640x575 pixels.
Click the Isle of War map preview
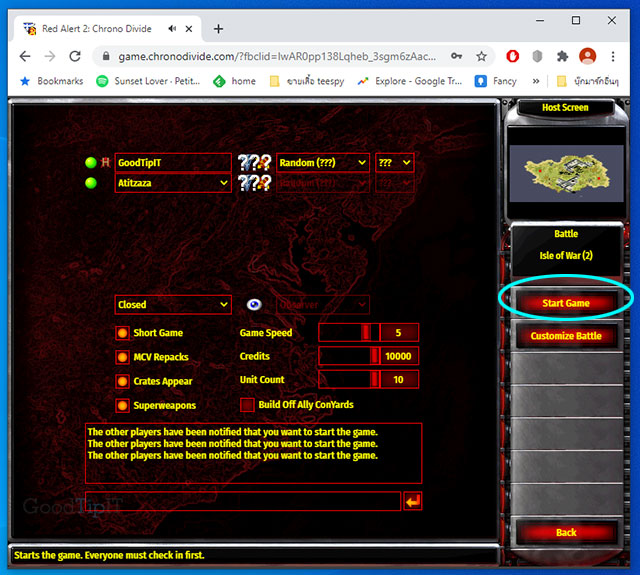(567, 173)
